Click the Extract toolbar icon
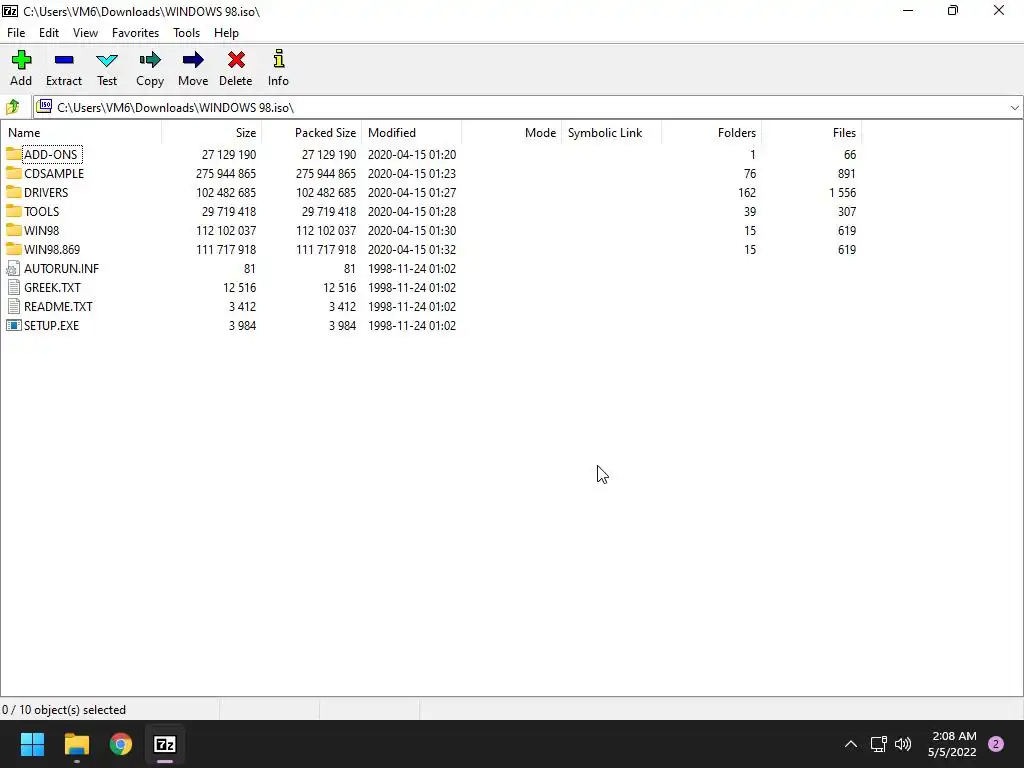The width and height of the screenshot is (1024, 768). pyautogui.click(x=64, y=61)
